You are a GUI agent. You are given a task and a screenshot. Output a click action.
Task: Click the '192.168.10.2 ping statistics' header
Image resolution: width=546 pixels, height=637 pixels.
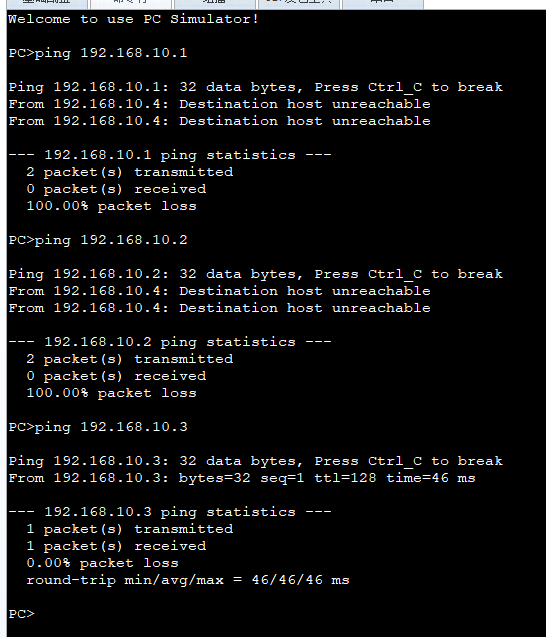click(x=170, y=342)
